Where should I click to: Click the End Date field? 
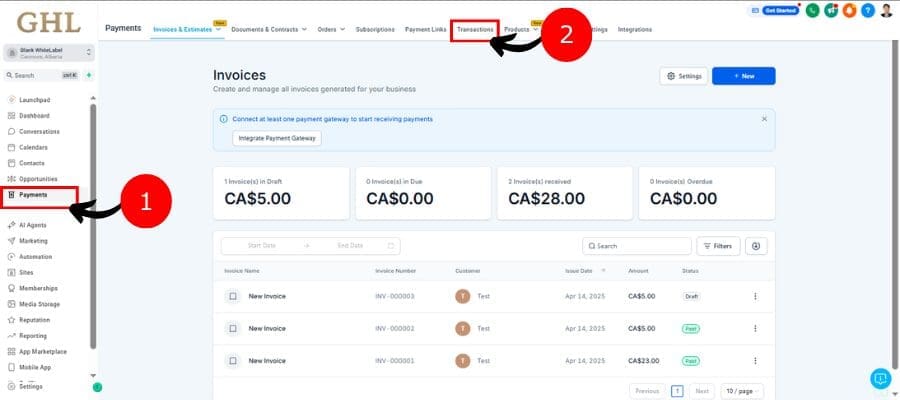tap(350, 246)
